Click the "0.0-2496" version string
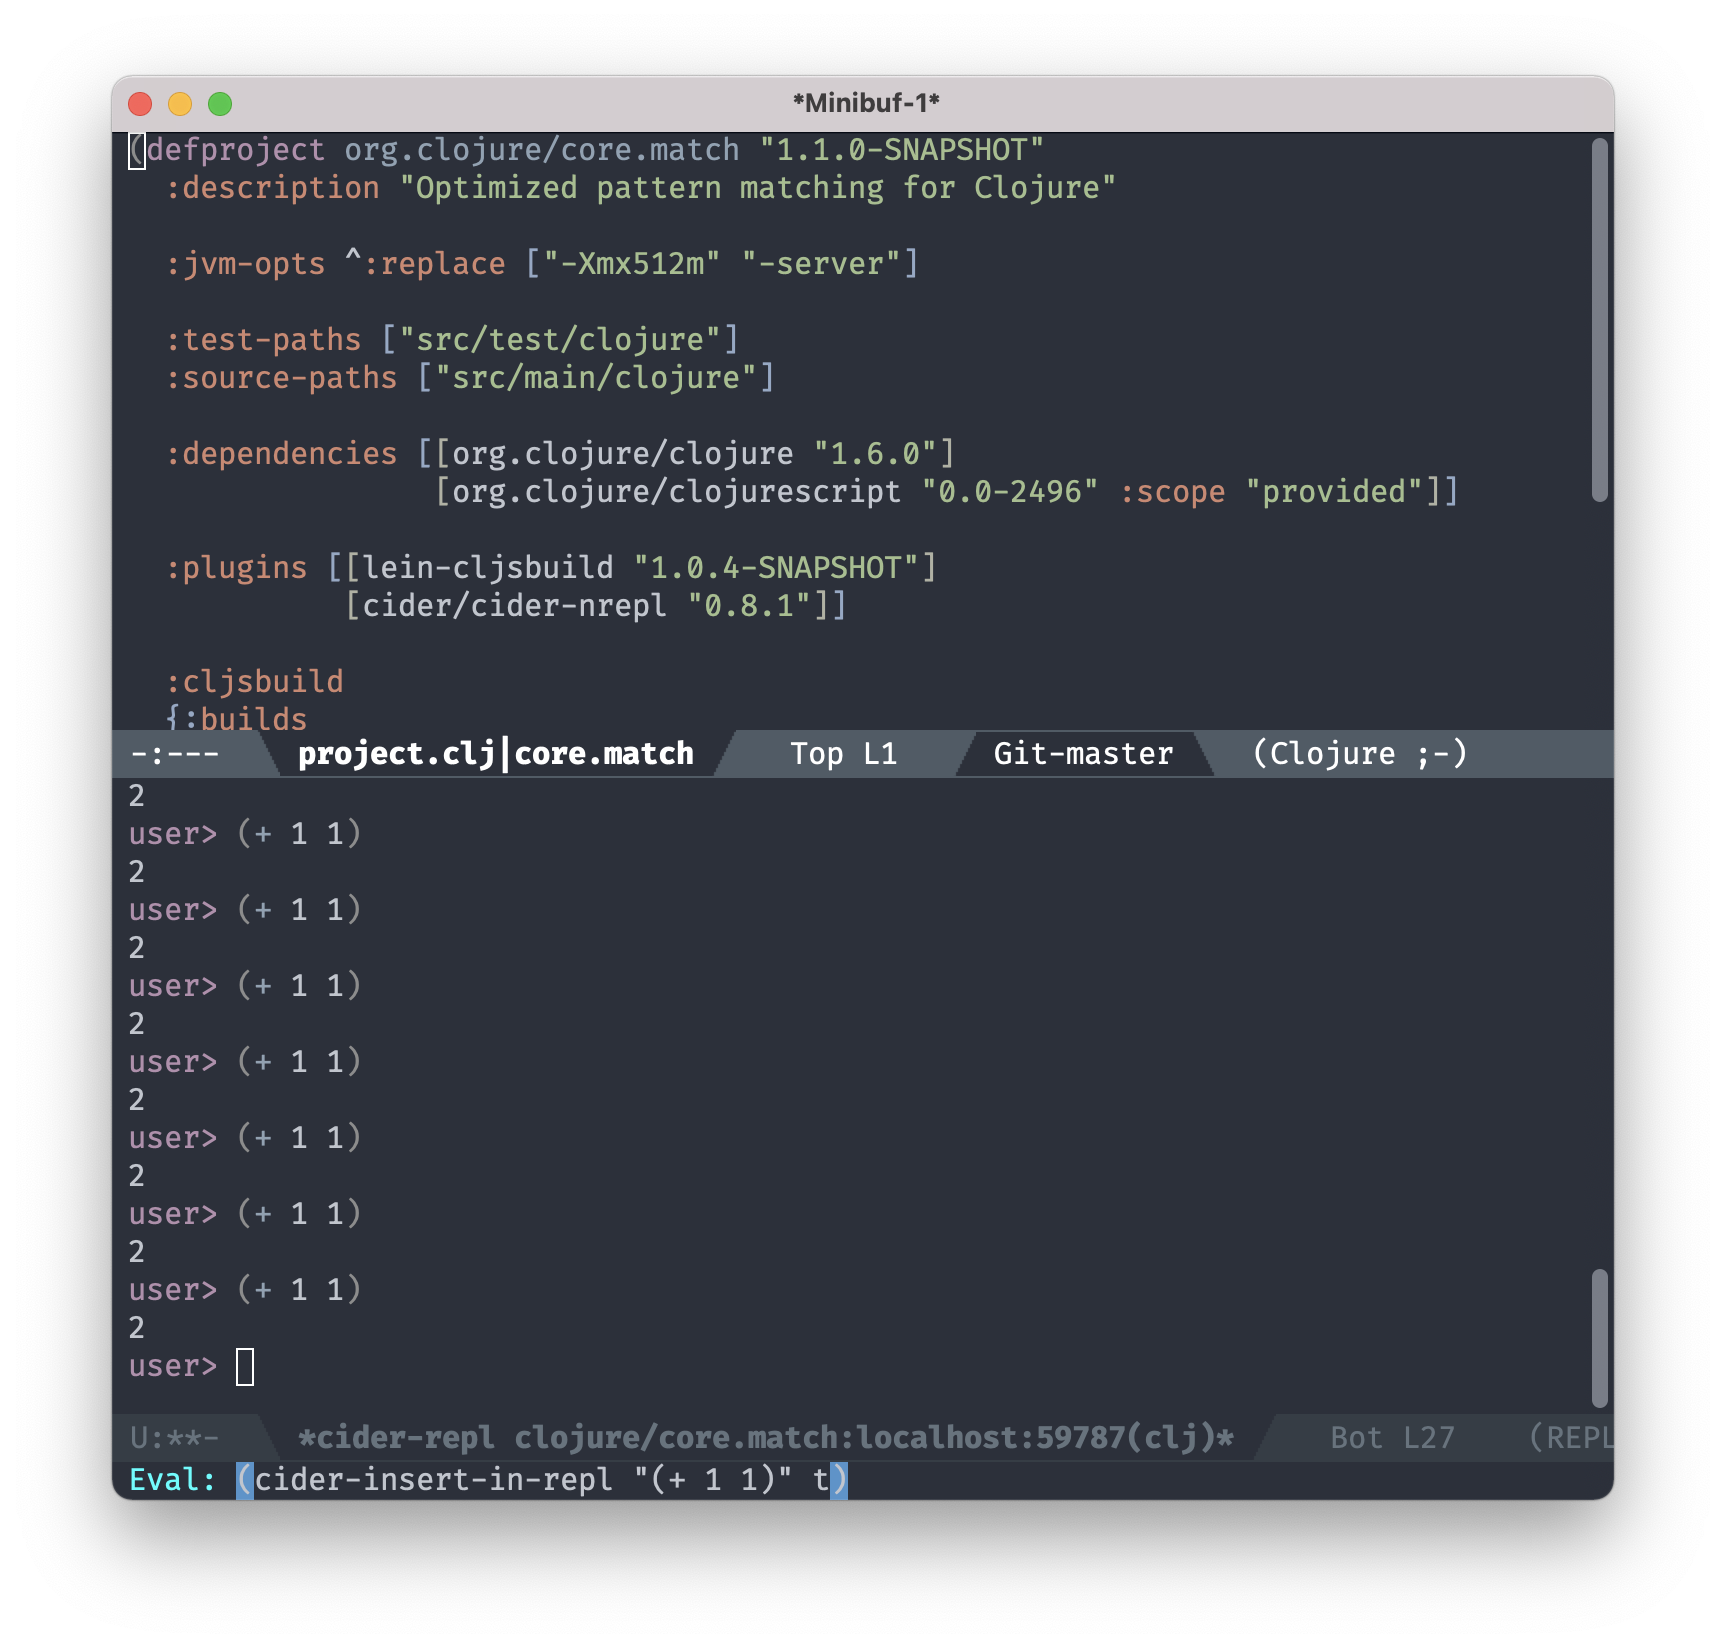The width and height of the screenshot is (1726, 1648). click(1010, 492)
